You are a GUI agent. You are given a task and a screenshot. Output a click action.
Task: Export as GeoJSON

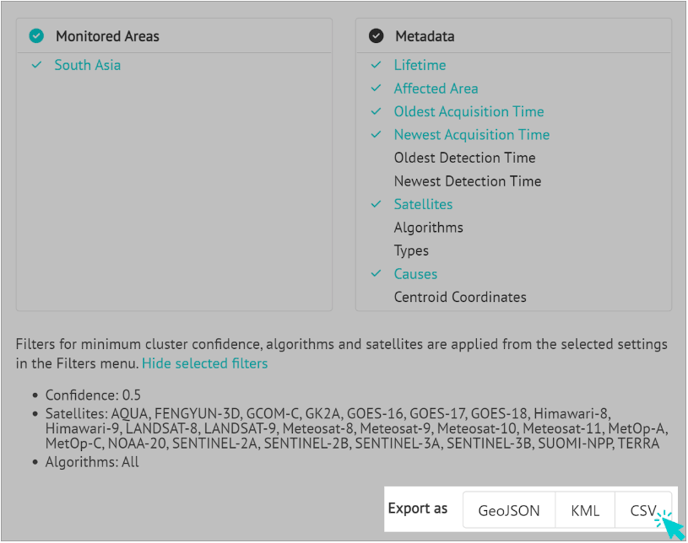pos(509,511)
